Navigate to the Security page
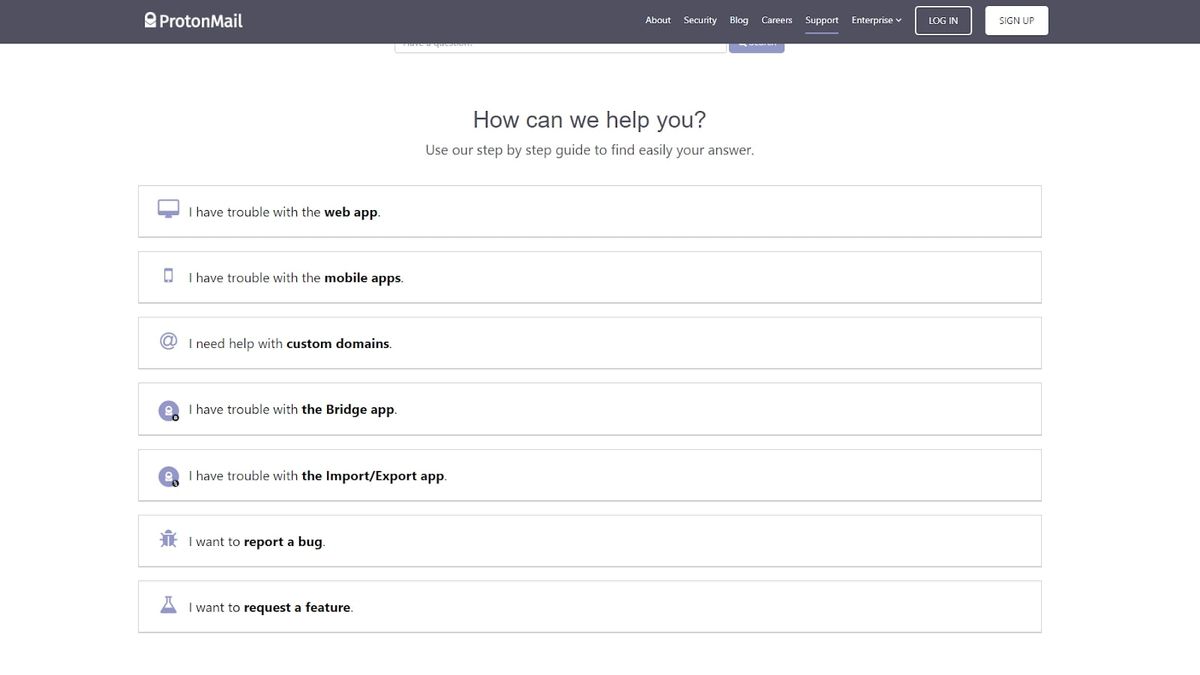The height and width of the screenshot is (675, 1200). click(x=699, y=19)
